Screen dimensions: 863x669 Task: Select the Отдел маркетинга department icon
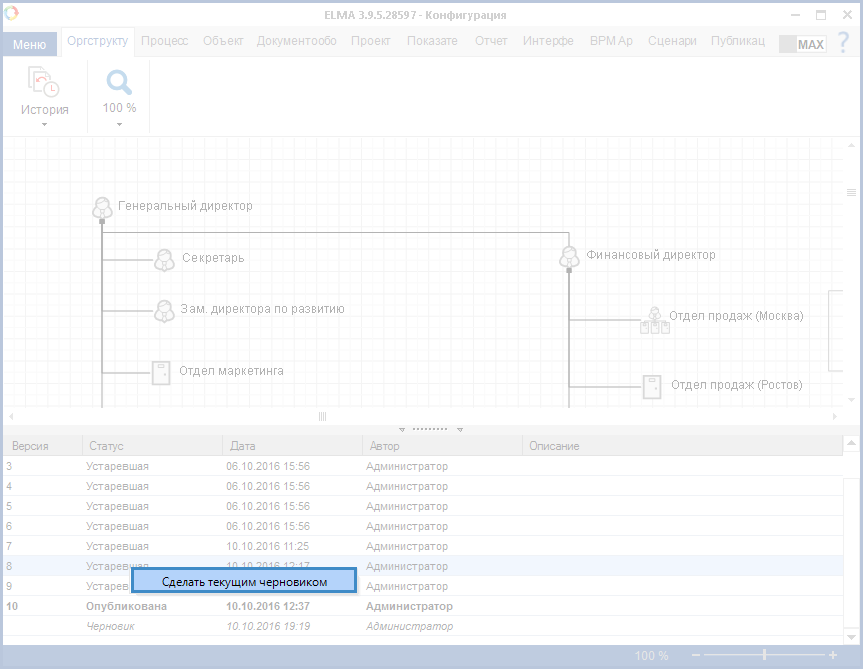tap(161, 372)
